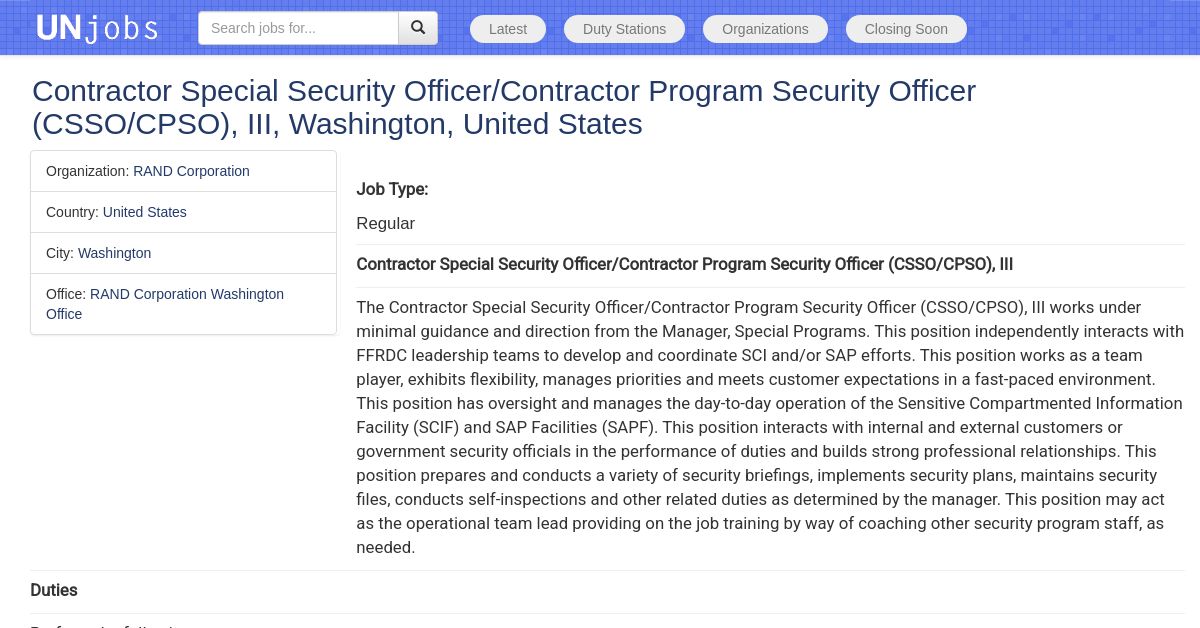
Task: Click the Country row label
Action: click(x=73, y=212)
